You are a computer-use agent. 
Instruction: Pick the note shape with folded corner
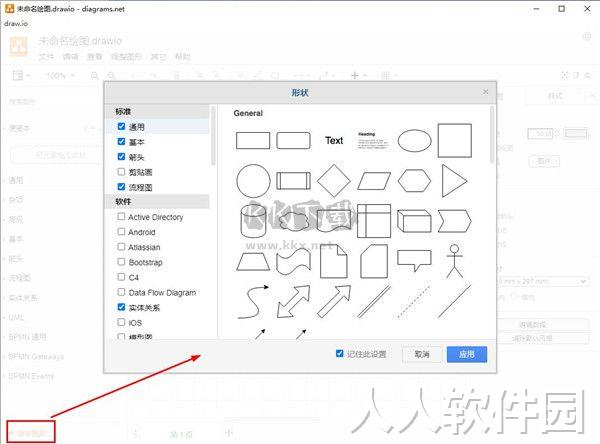pos(334,261)
